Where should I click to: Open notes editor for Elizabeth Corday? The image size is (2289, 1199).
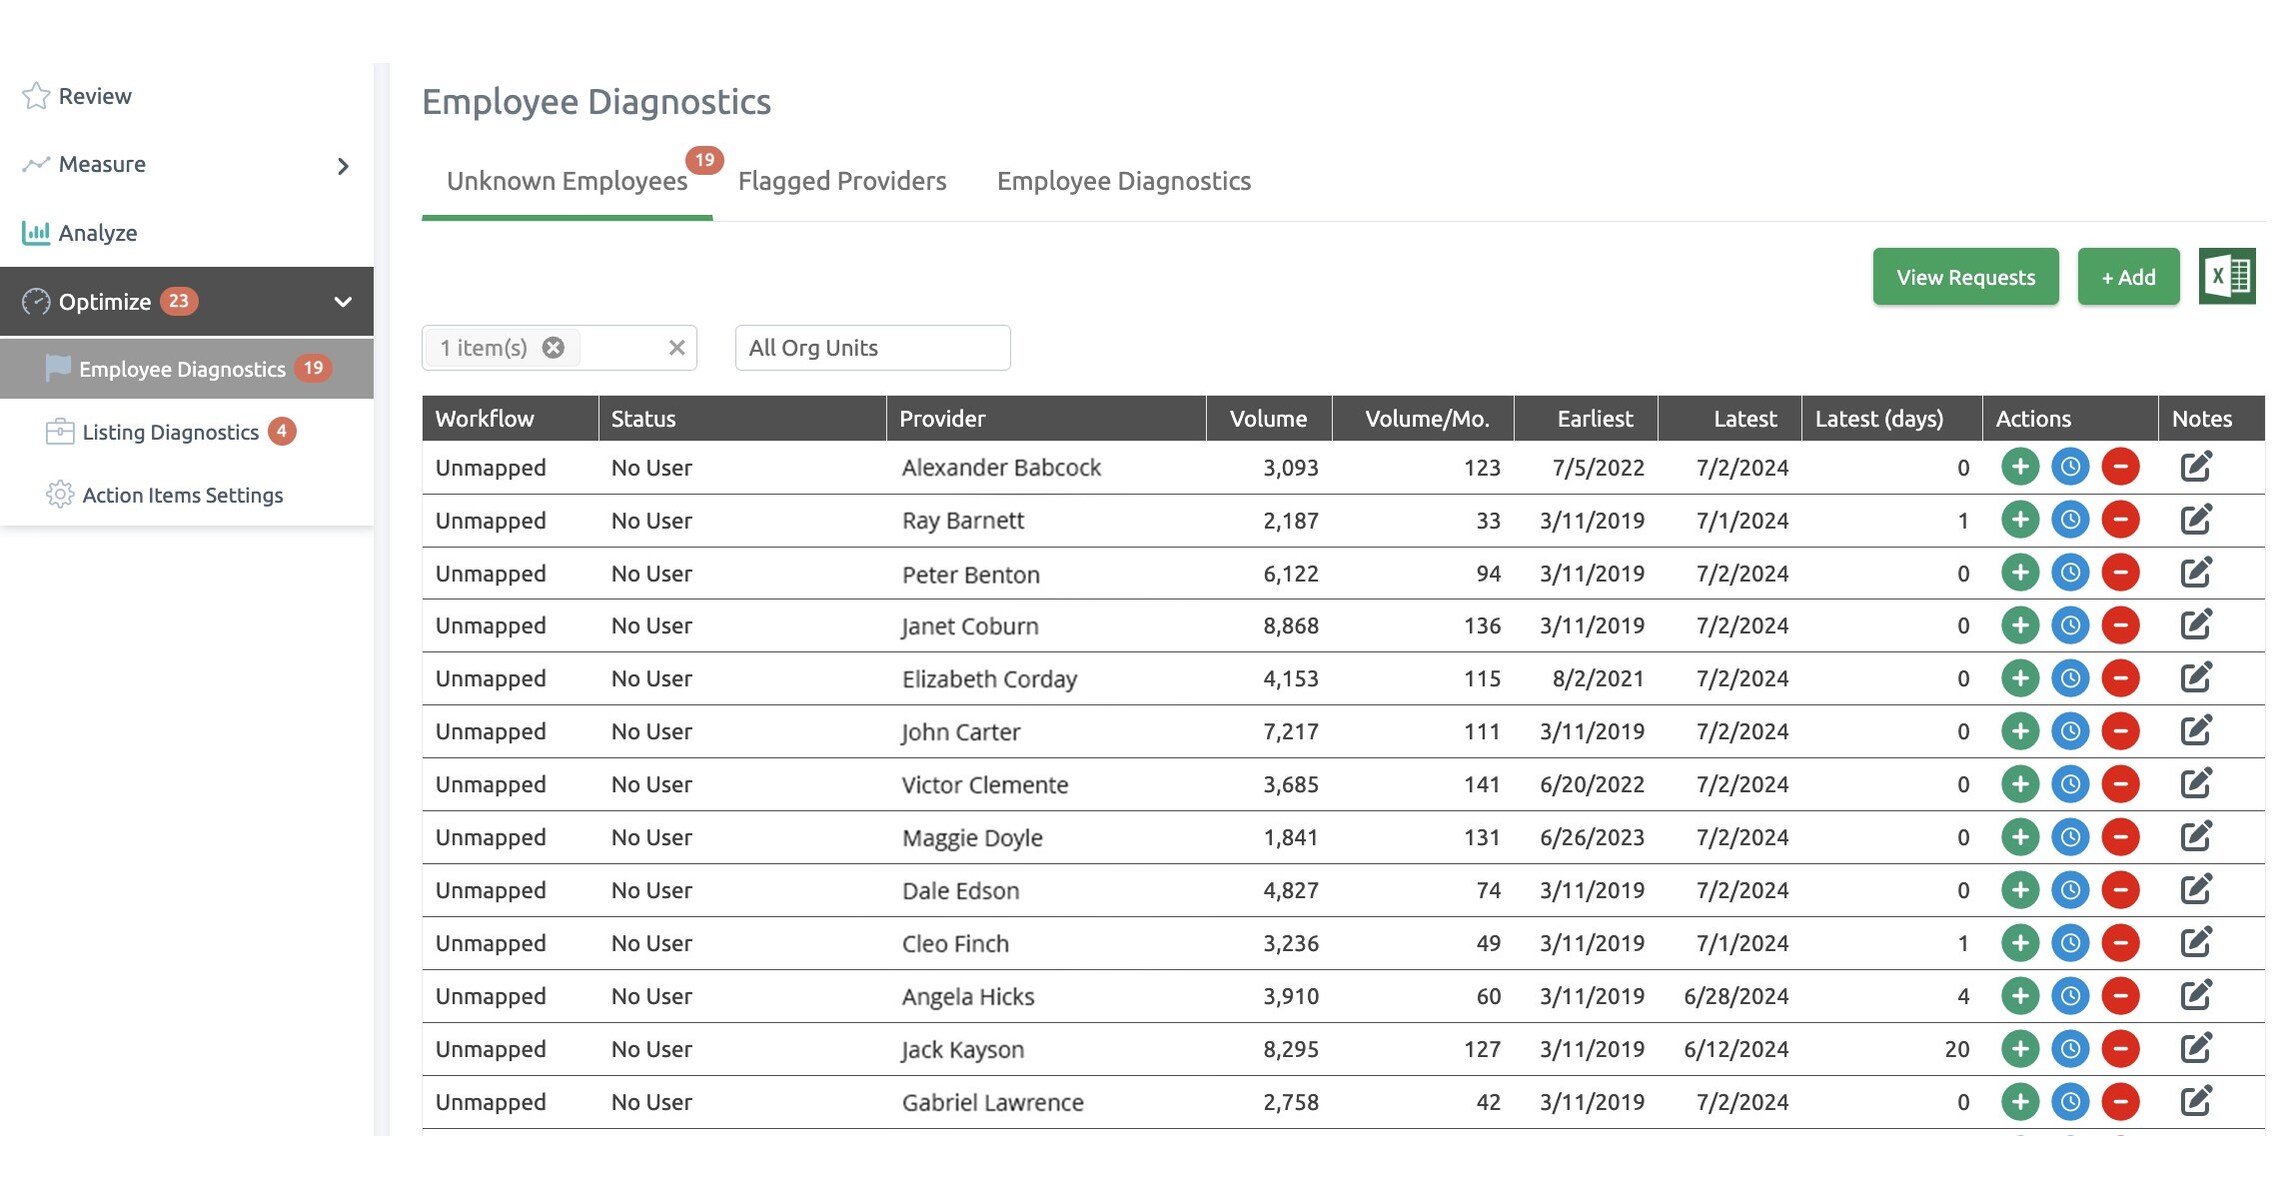pyautogui.click(x=2196, y=678)
